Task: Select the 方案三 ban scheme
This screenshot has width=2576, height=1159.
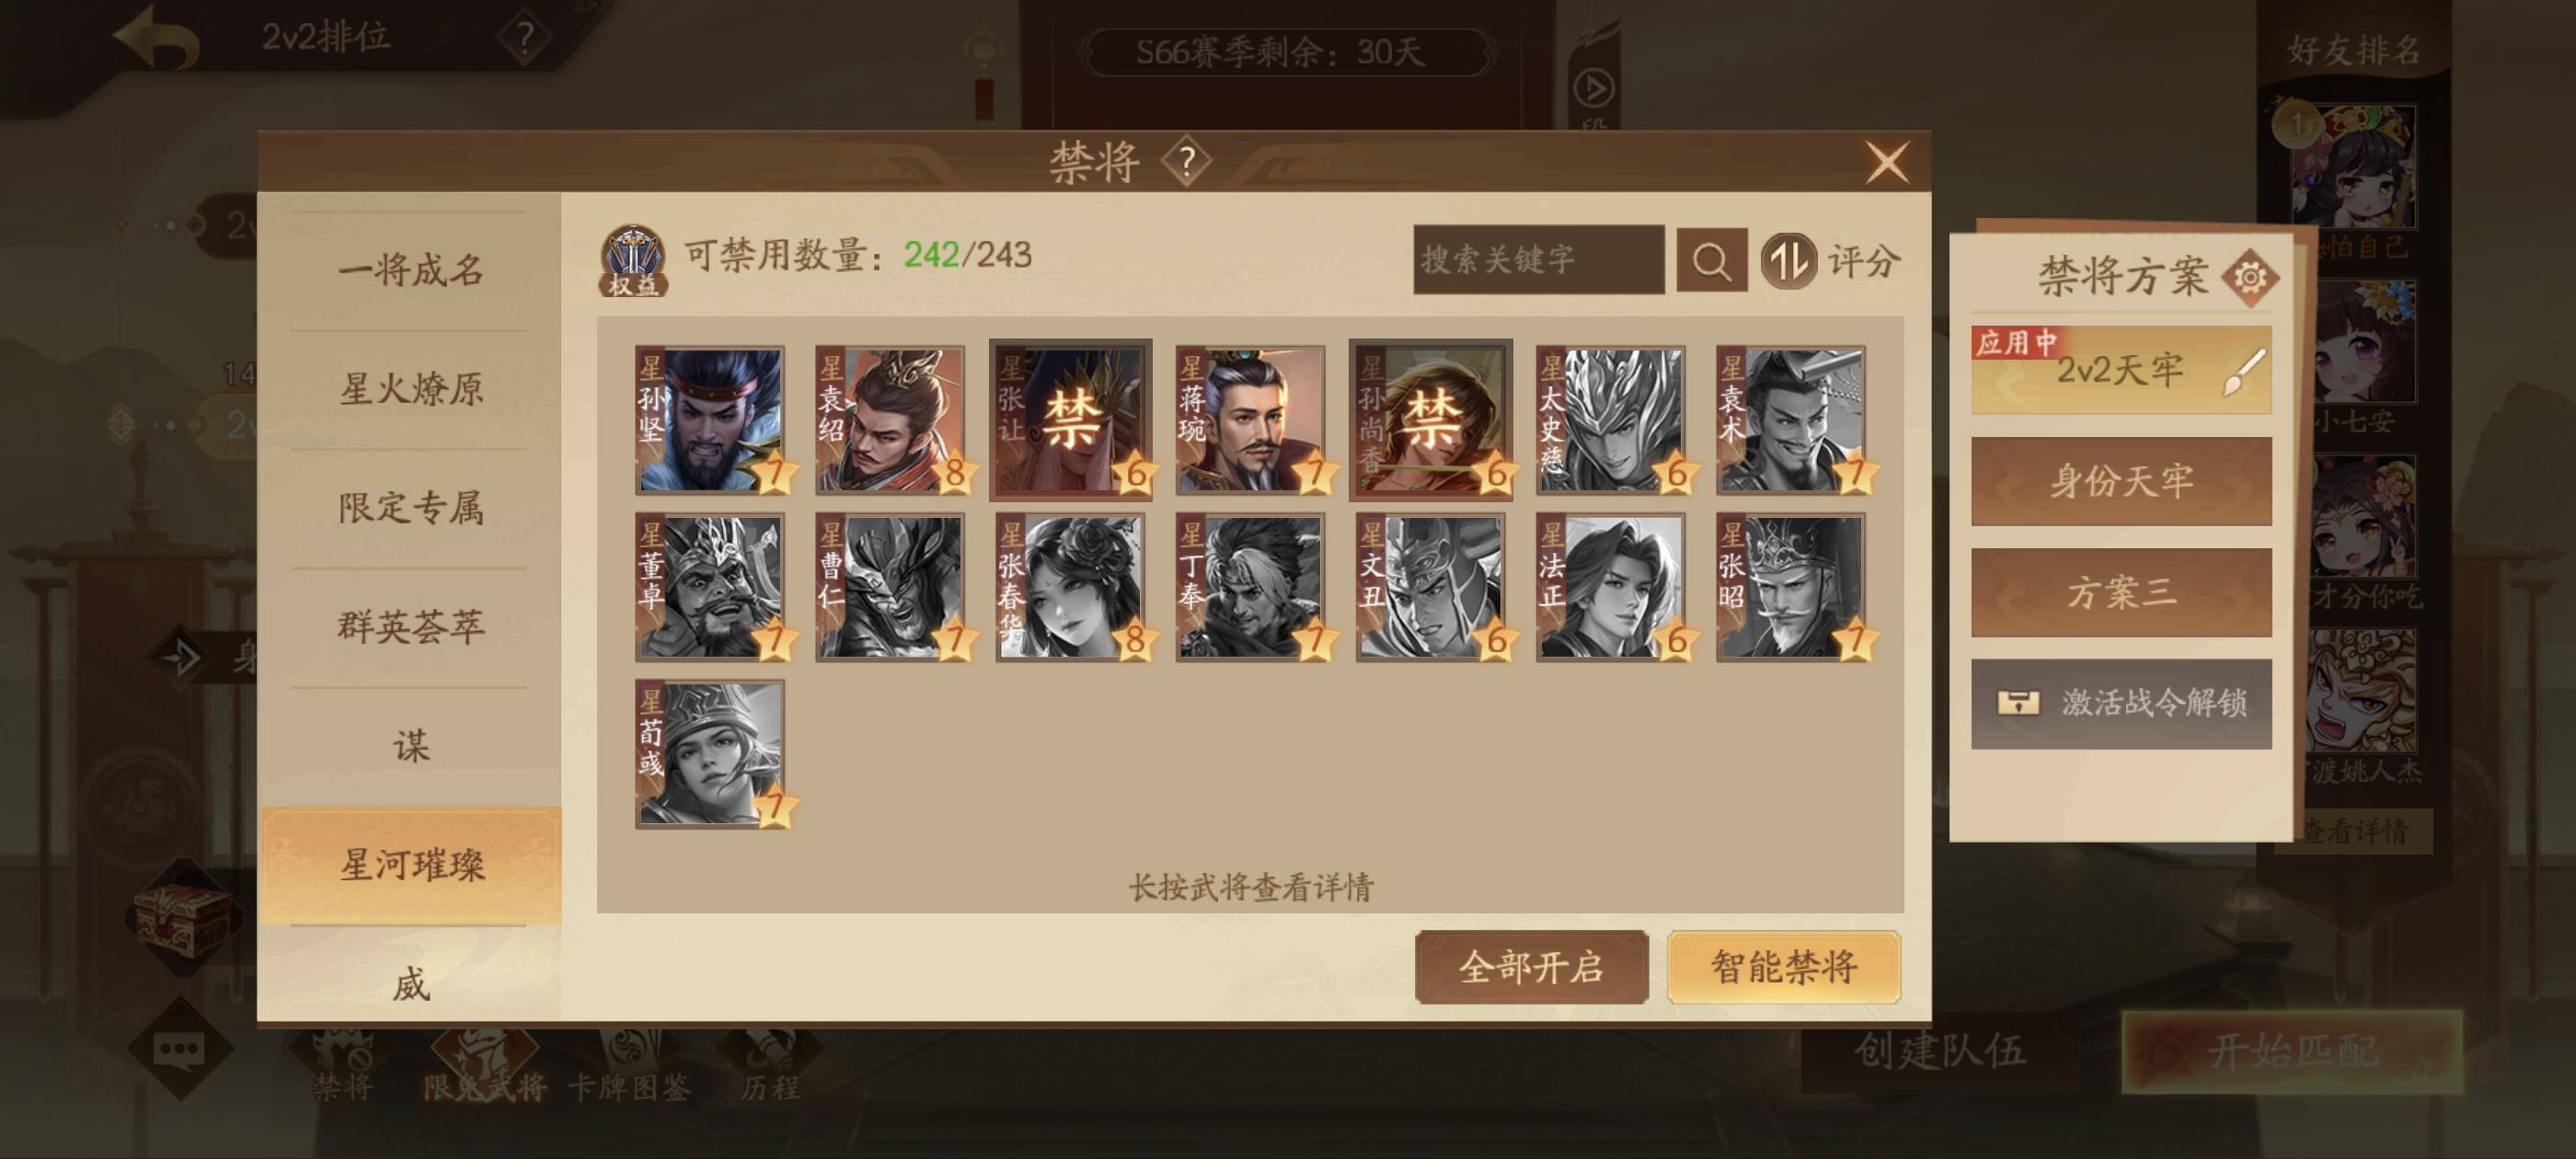Action: [2121, 592]
